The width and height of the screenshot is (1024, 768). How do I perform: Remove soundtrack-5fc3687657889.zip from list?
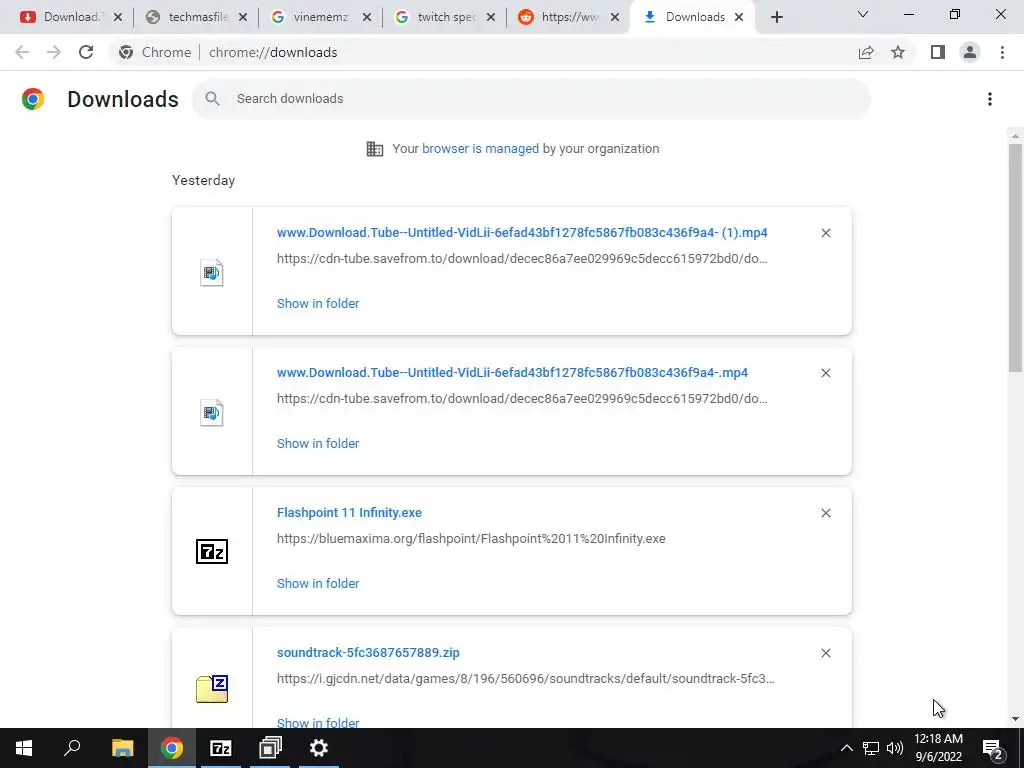tap(825, 653)
